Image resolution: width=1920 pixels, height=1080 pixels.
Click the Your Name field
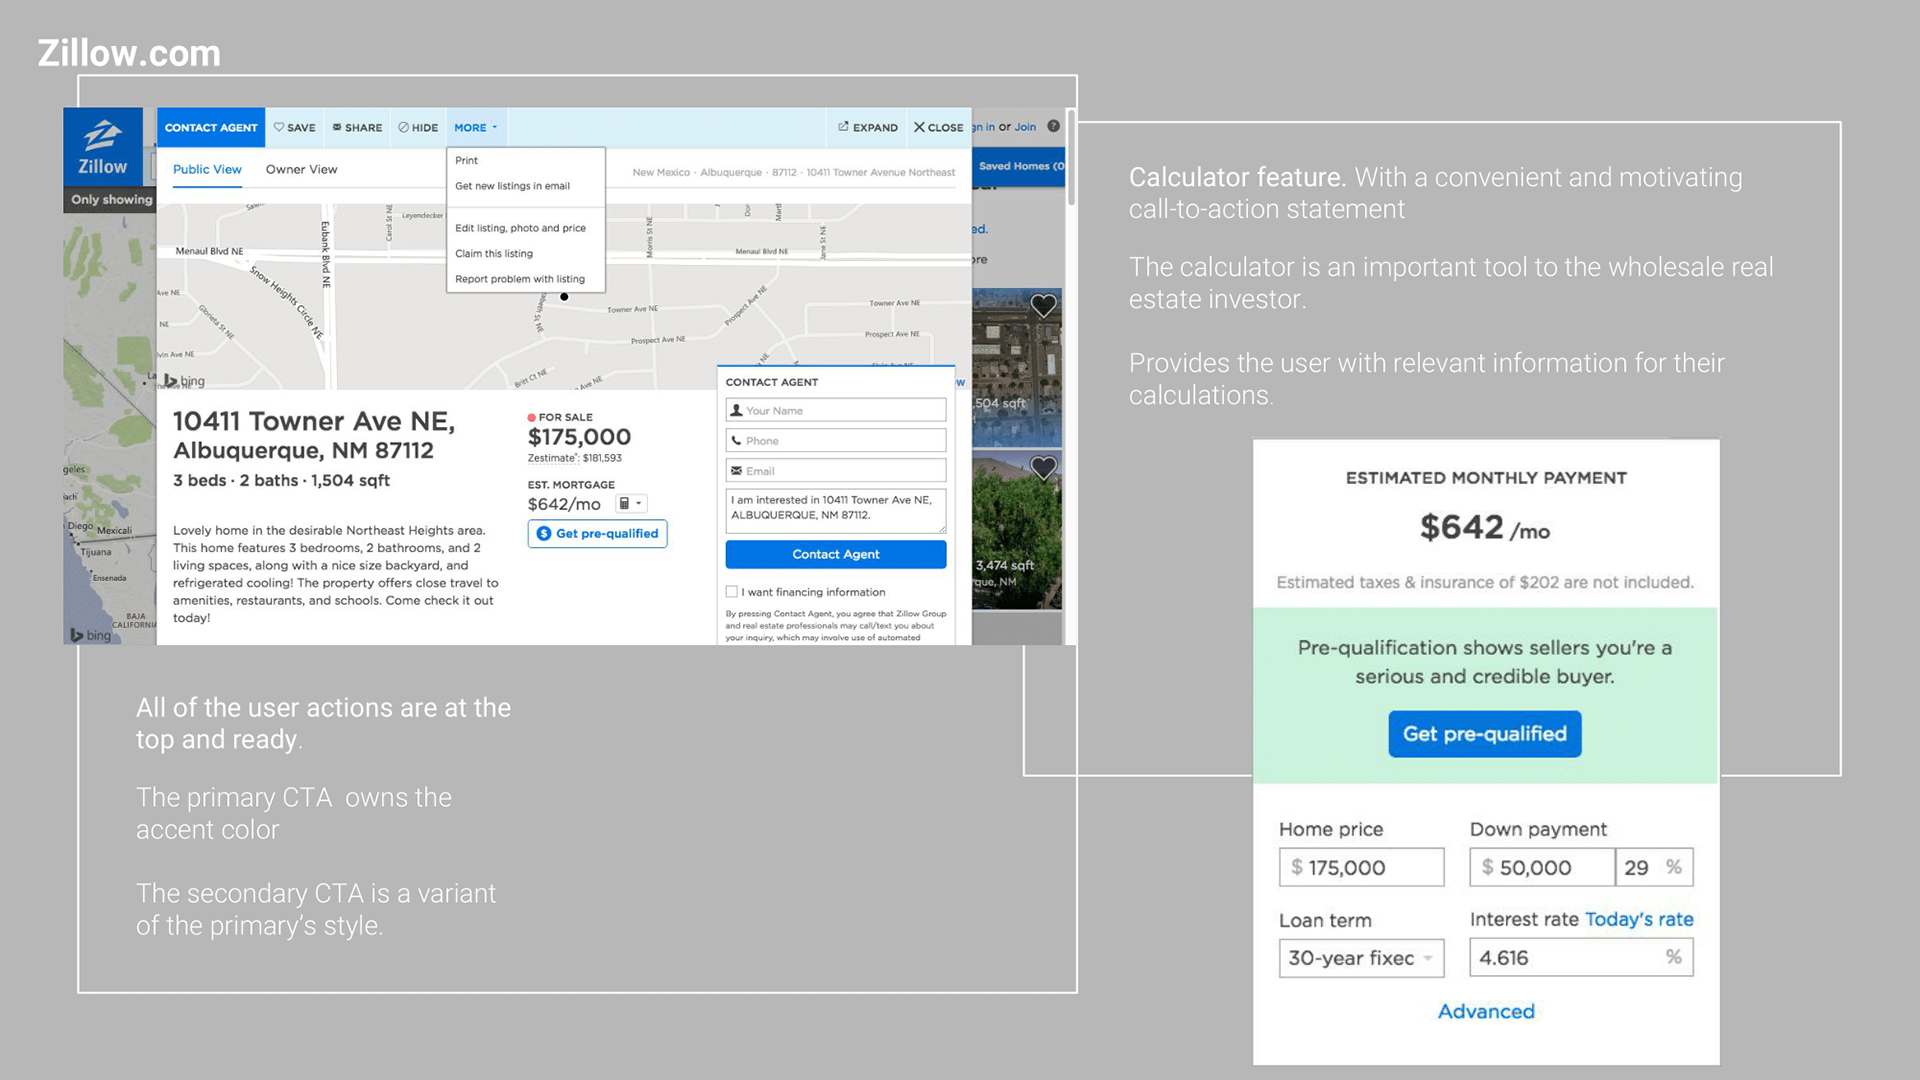(x=835, y=411)
